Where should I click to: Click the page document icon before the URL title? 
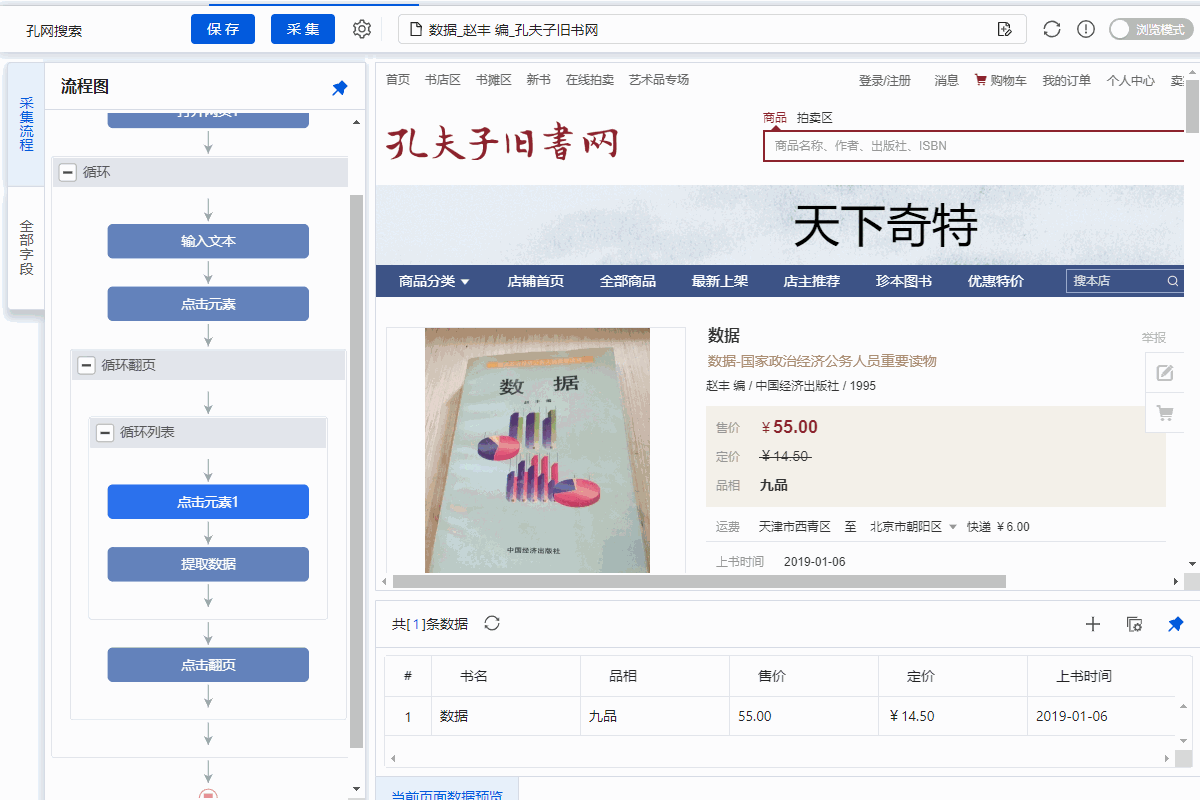coord(416,29)
